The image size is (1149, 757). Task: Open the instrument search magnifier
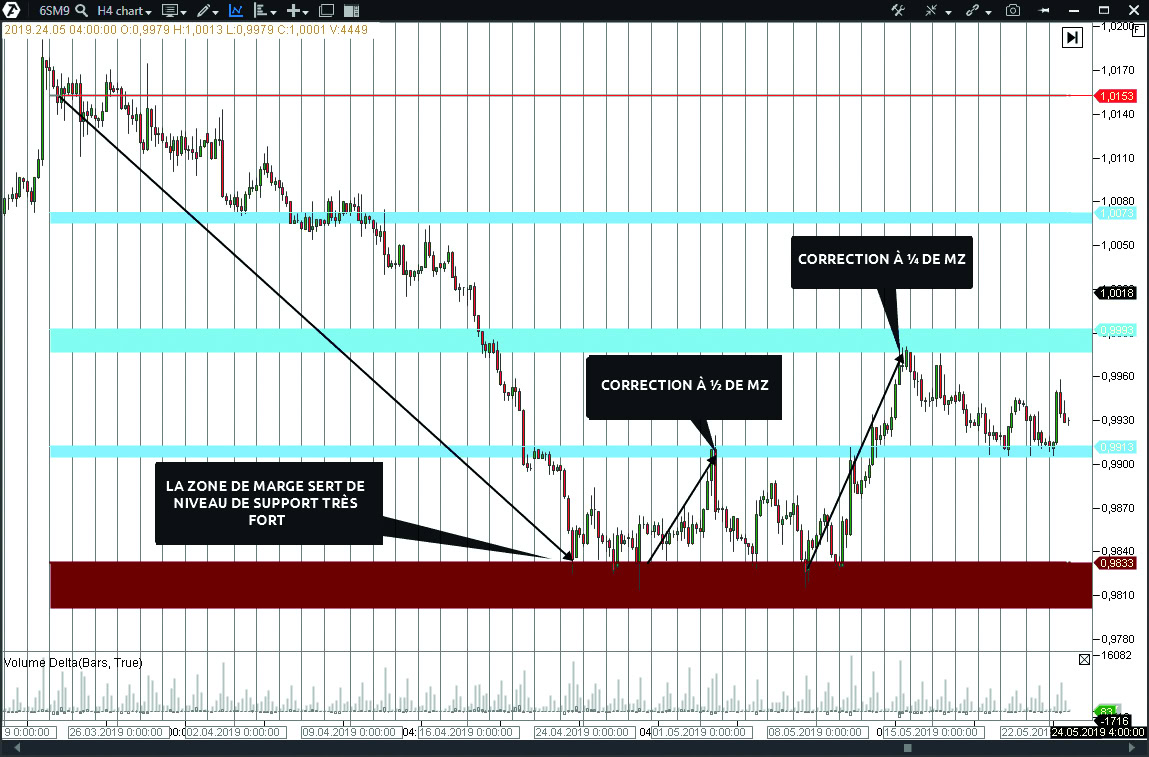pyautogui.click(x=82, y=11)
